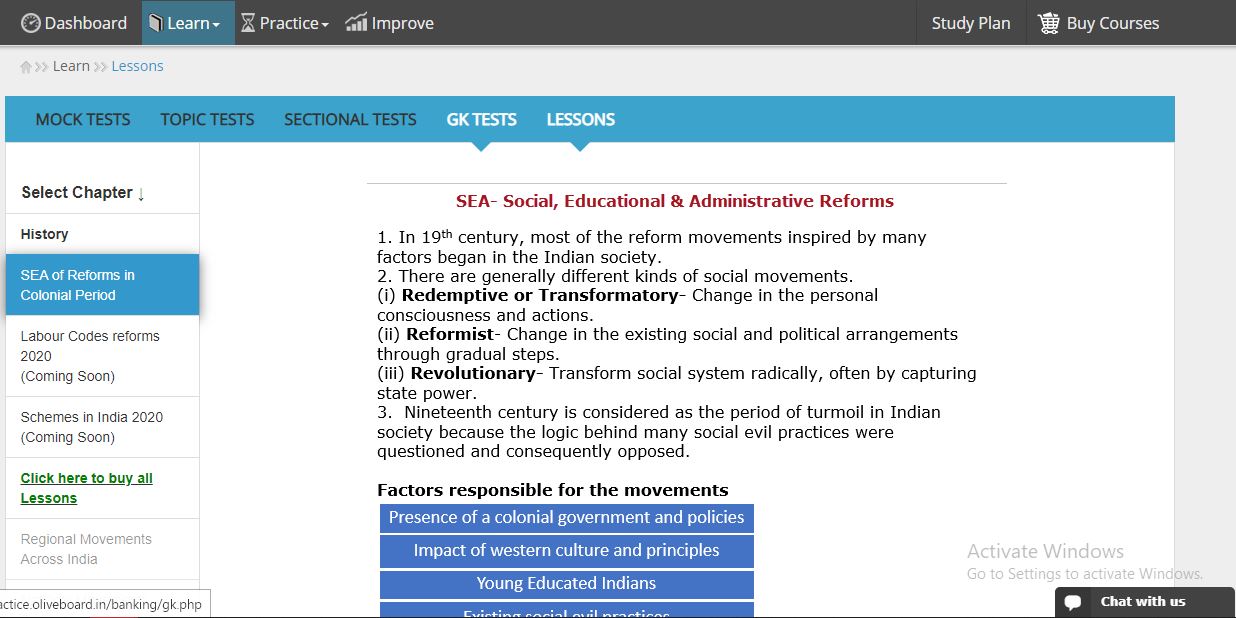The image size is (1236, 618).
Task: Click the Improve bar chart icon
Action: [356, 23]
